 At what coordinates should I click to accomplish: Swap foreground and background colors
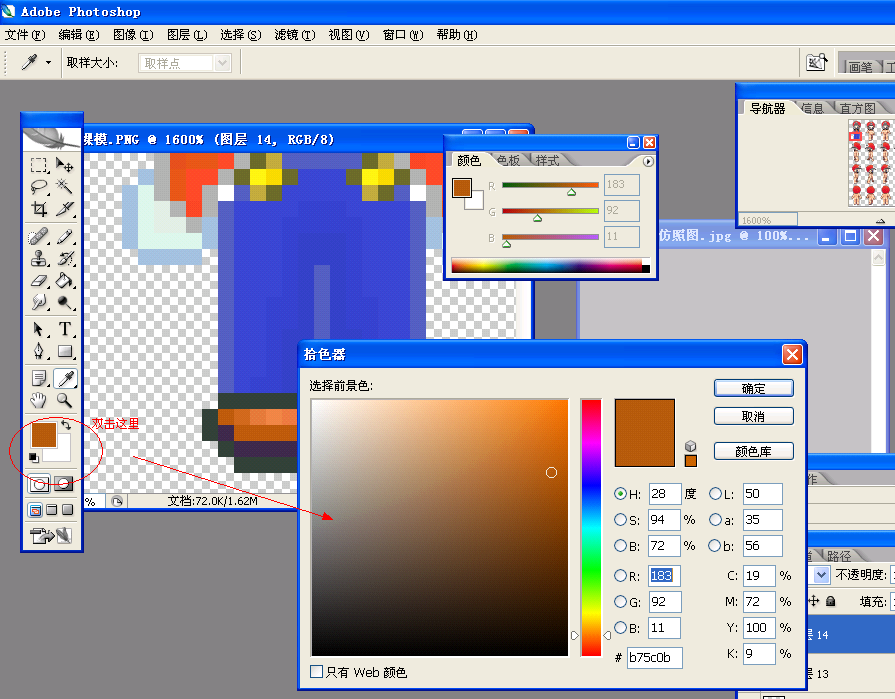(x=66, y=425)
